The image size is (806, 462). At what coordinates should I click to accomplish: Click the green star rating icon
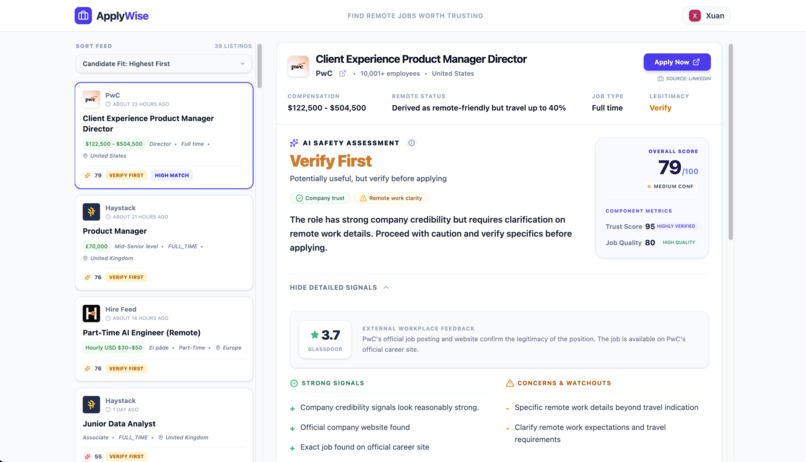pyautogui.click(x=315, y=335)
